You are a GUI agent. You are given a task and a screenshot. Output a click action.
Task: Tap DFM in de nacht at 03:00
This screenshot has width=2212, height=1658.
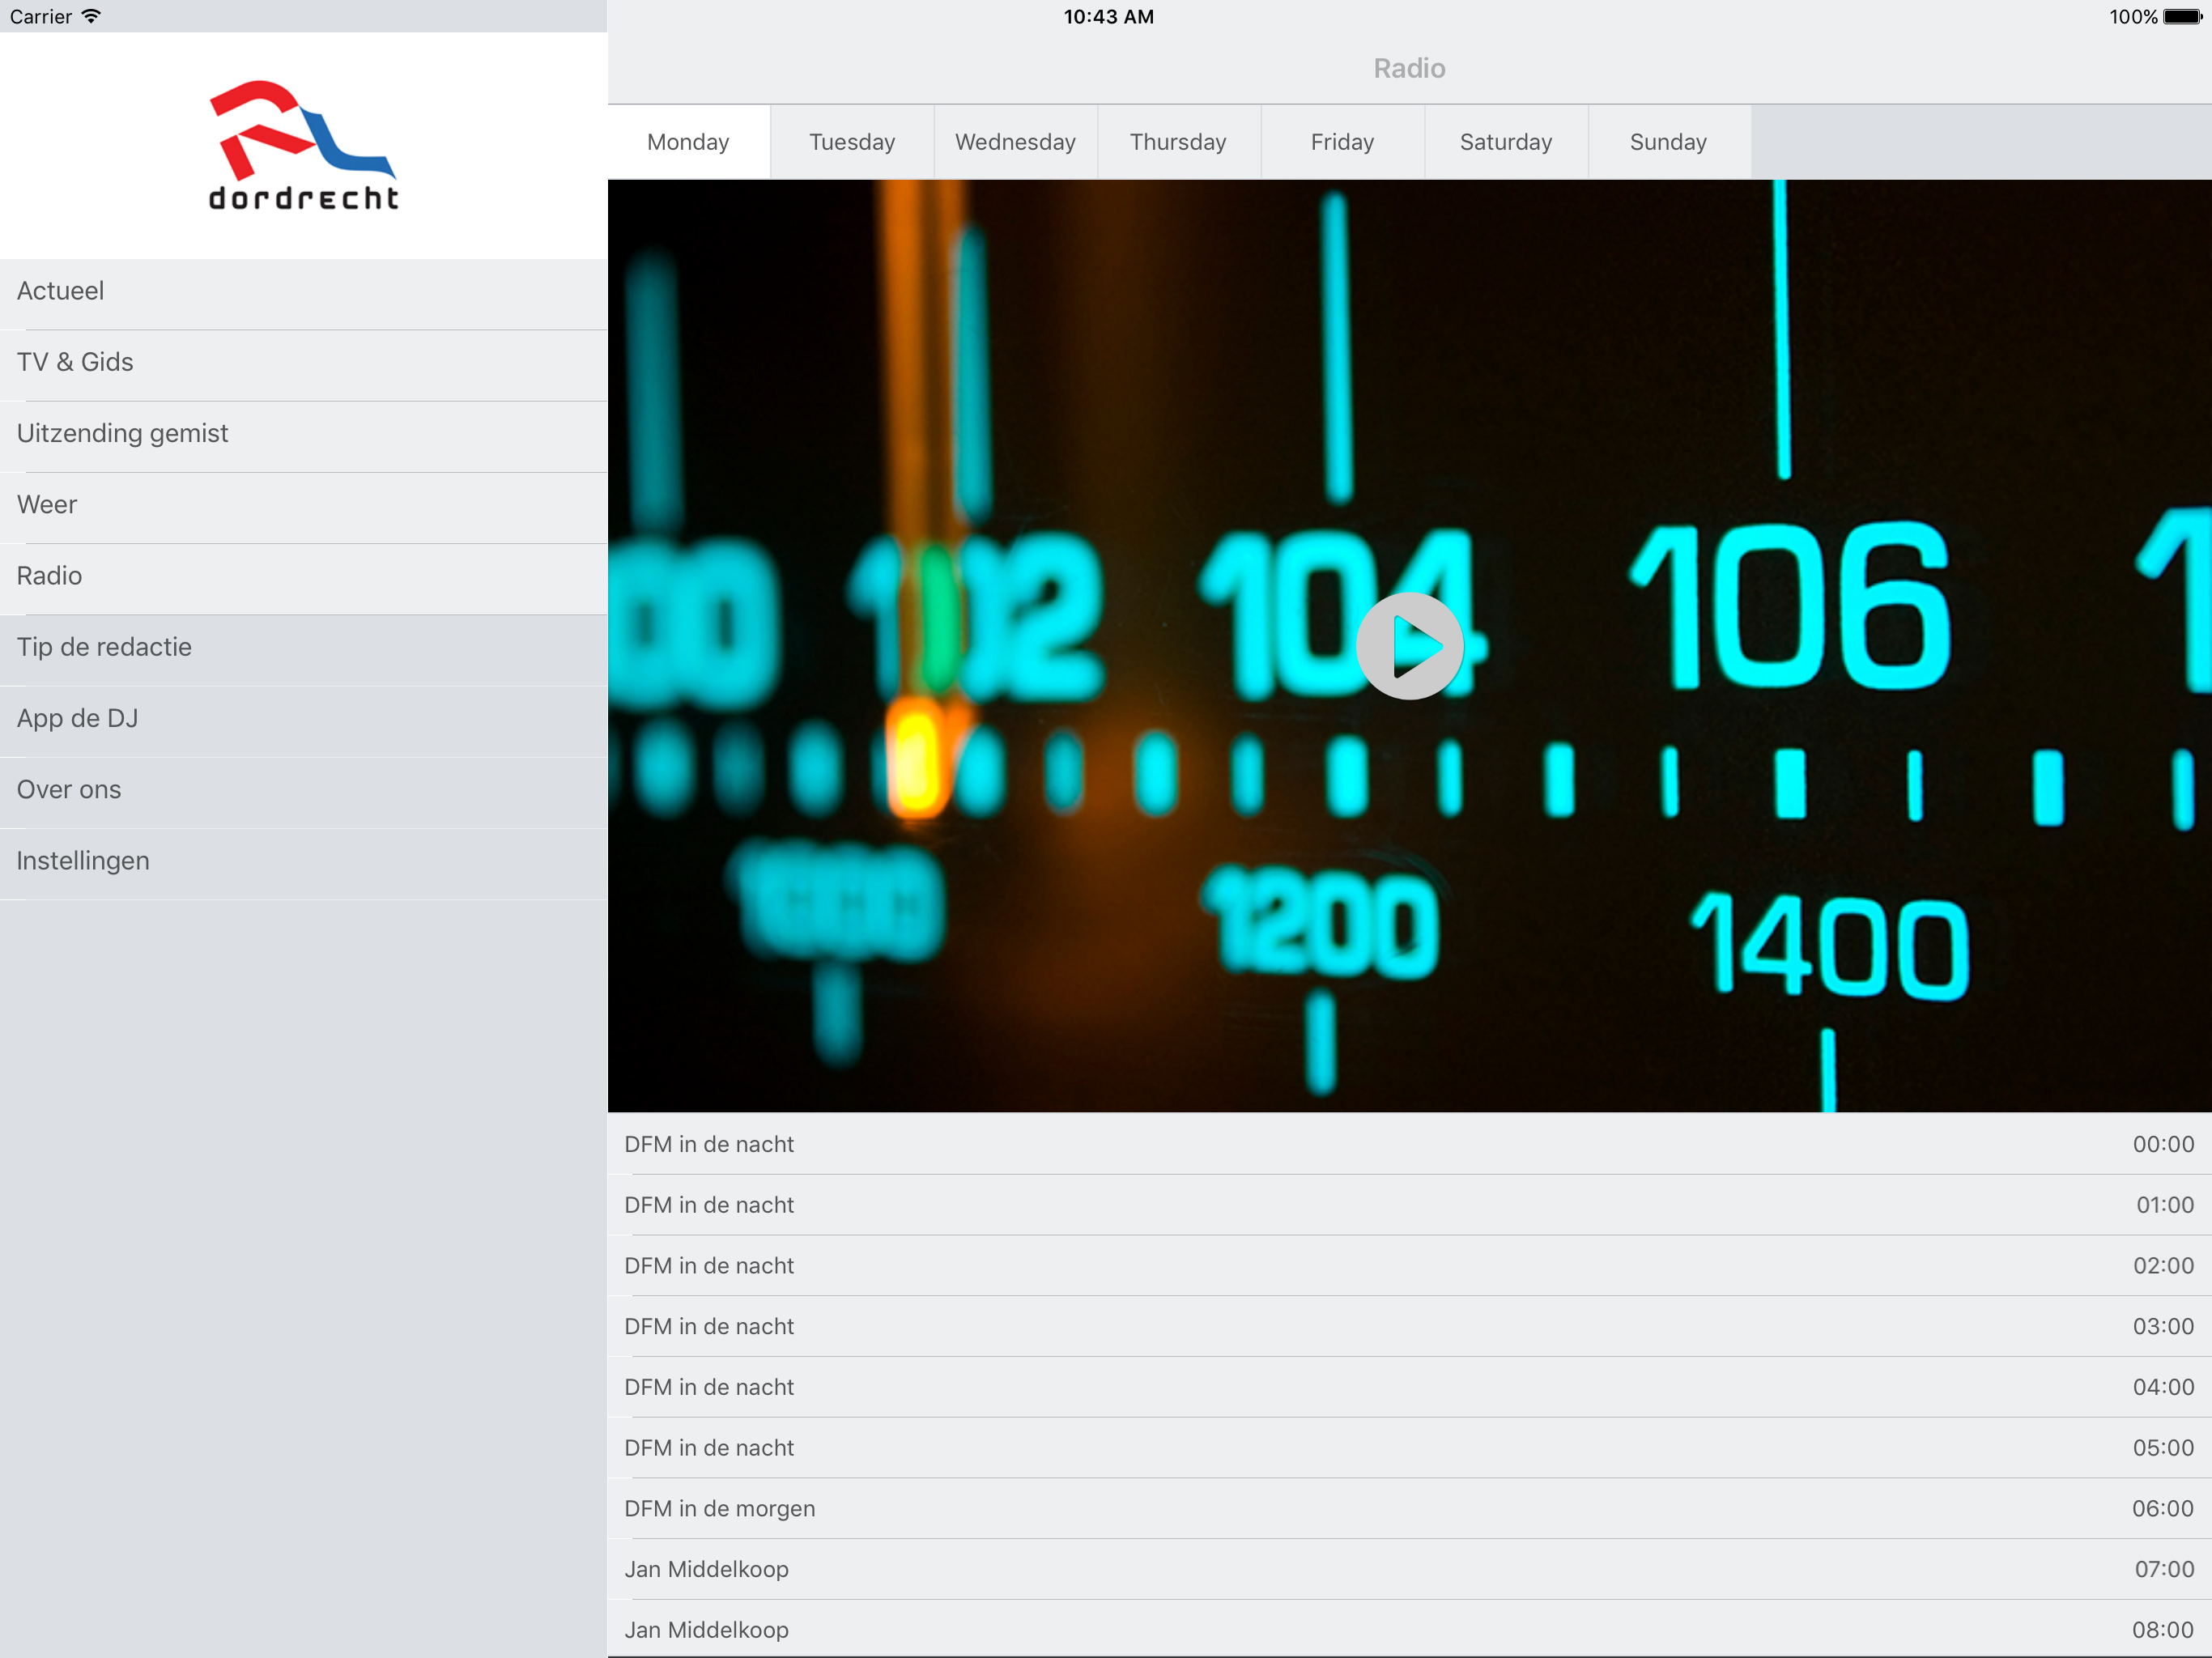[1409, 1326]
